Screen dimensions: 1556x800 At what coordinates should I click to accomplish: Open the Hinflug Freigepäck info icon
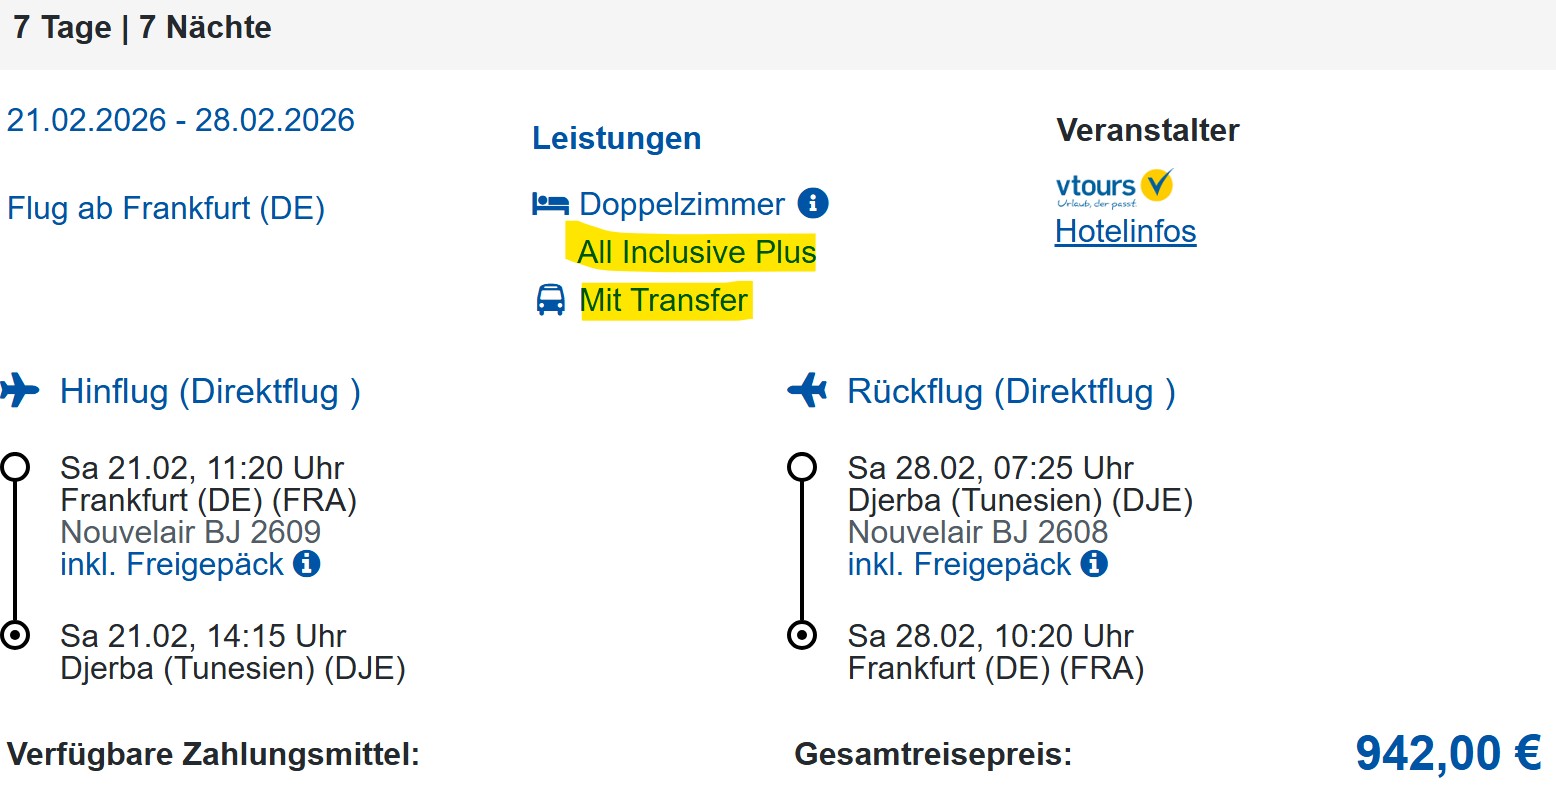[307, 564]
